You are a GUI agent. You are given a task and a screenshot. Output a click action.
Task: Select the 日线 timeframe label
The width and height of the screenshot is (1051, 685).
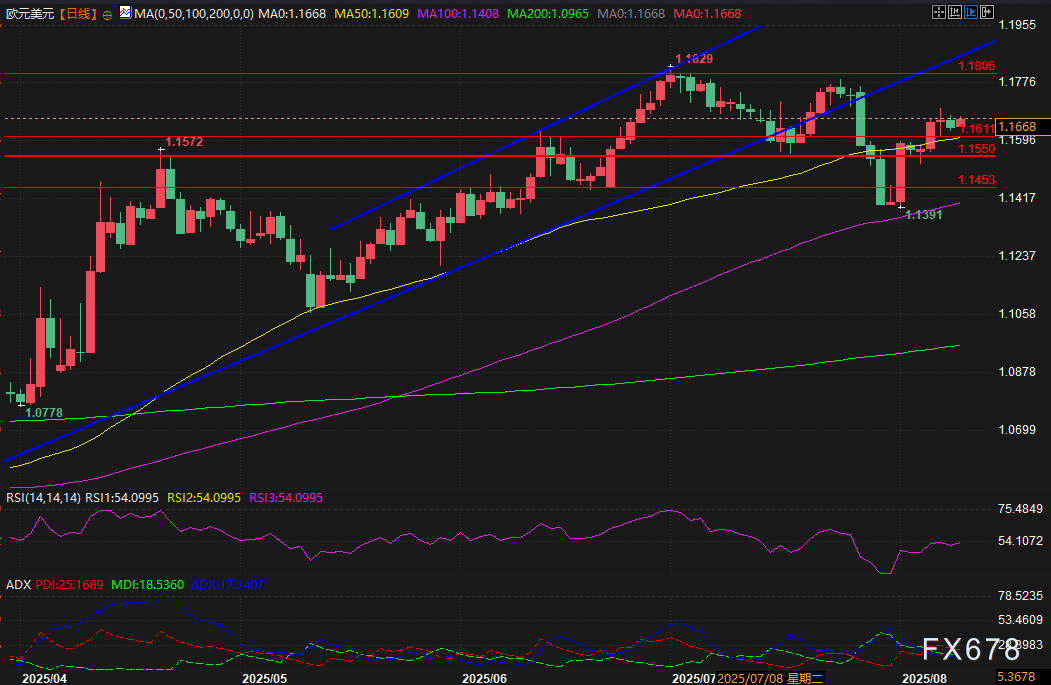click(x=78, y=15)
